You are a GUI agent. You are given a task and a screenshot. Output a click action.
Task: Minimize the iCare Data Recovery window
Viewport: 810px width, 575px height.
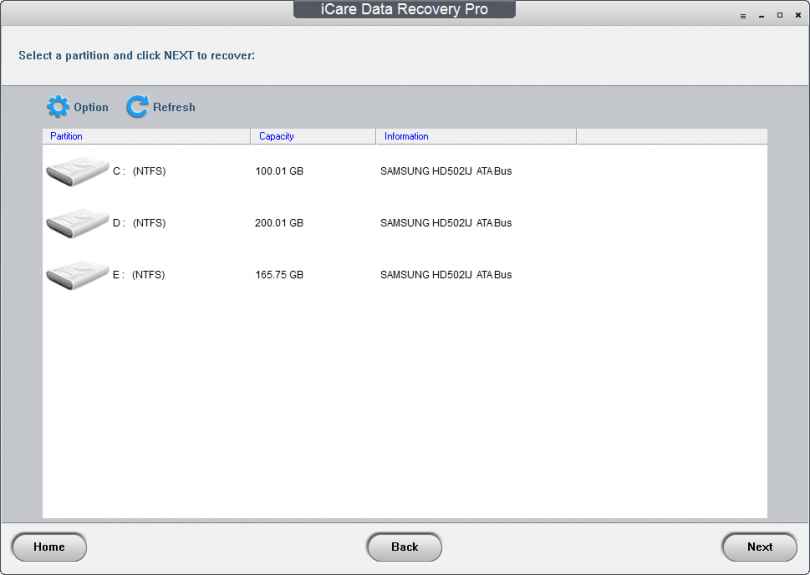761,15
